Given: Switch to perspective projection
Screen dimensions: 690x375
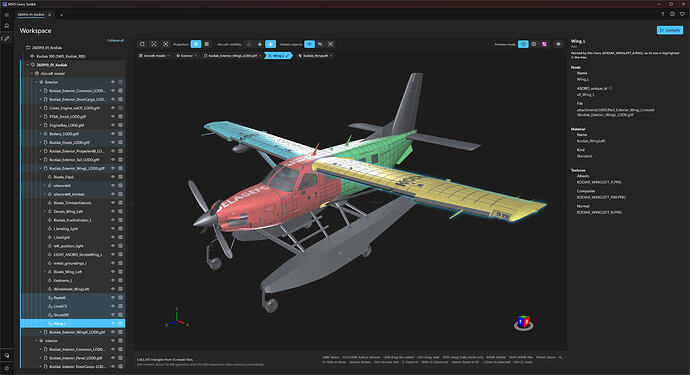Looking at the screenshot, I should pyautogui.click(x=196, y=44).
